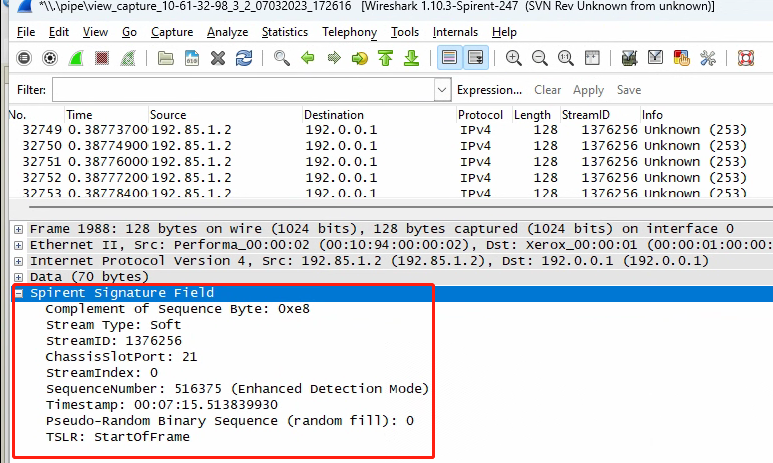Click the start capture shark fin icon
Viewport: 773px width, 463px height.
75,58
